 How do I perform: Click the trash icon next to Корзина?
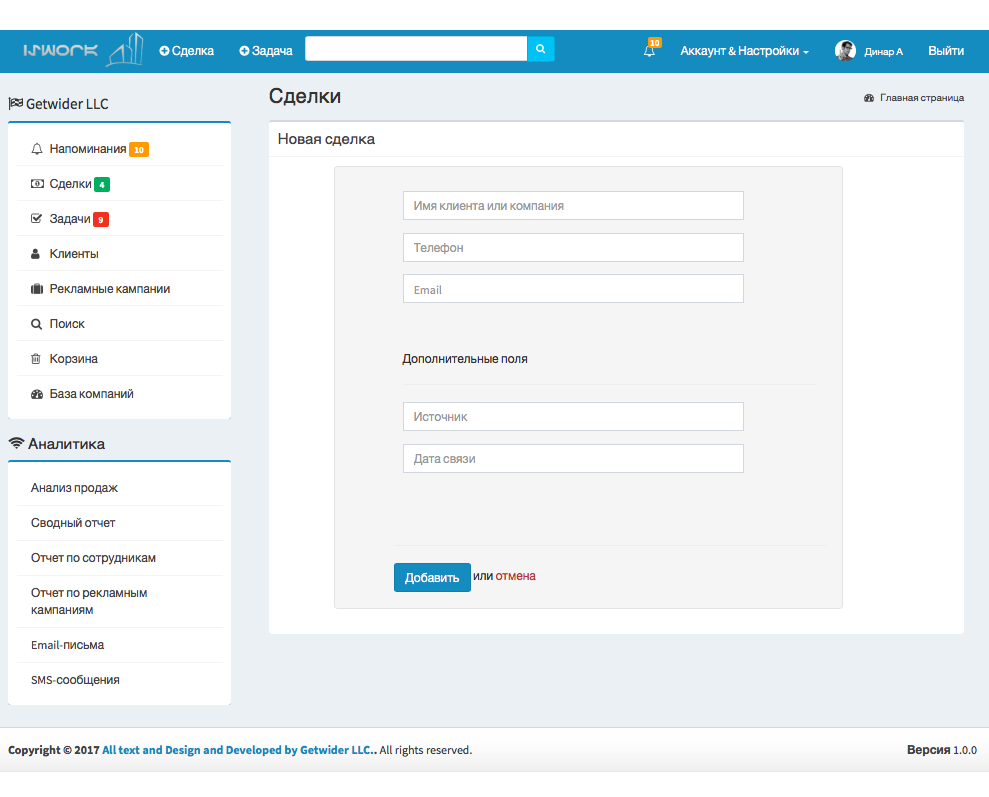[x=36, y=359]
